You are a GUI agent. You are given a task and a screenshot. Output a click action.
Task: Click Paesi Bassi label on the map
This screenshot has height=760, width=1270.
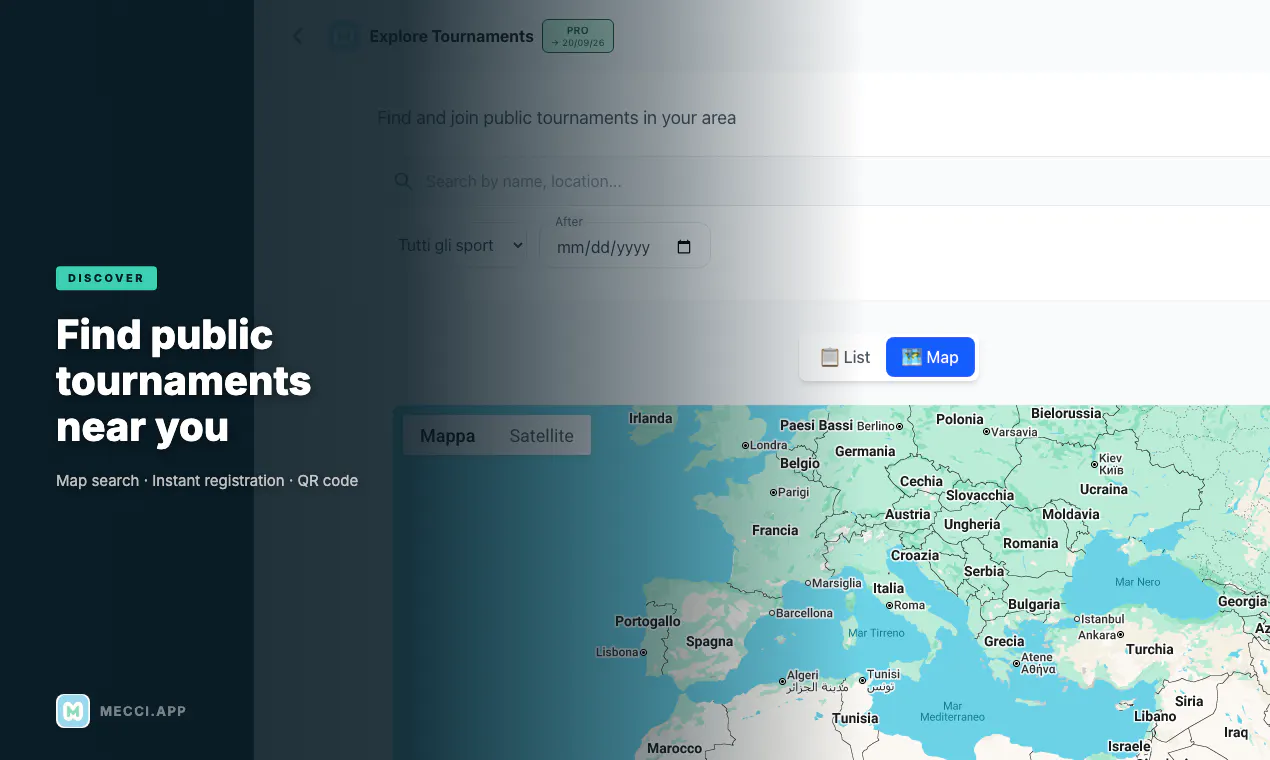[816, 425]
